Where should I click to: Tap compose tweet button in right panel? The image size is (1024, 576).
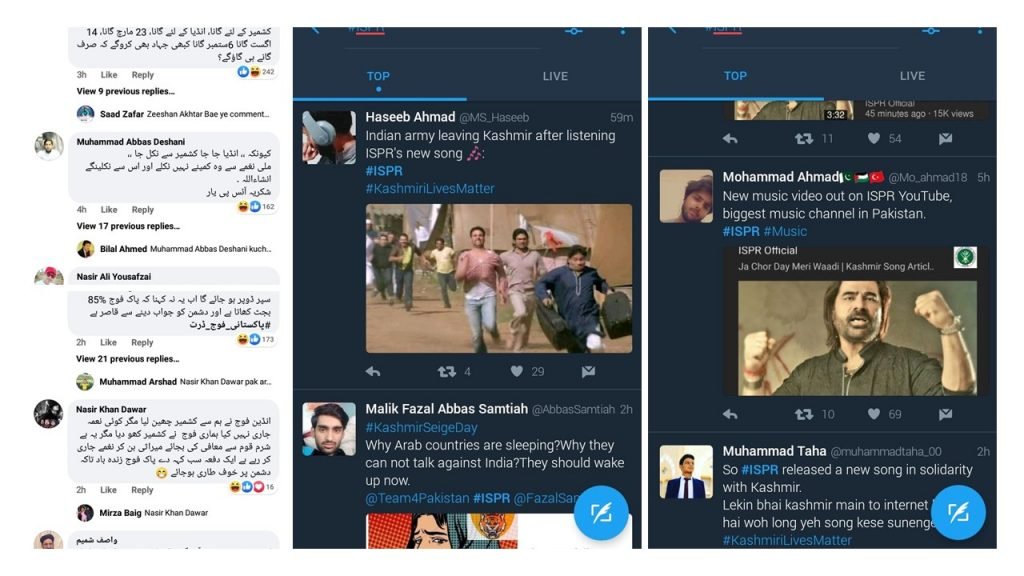pyautogui.click(x=958, y=513)
